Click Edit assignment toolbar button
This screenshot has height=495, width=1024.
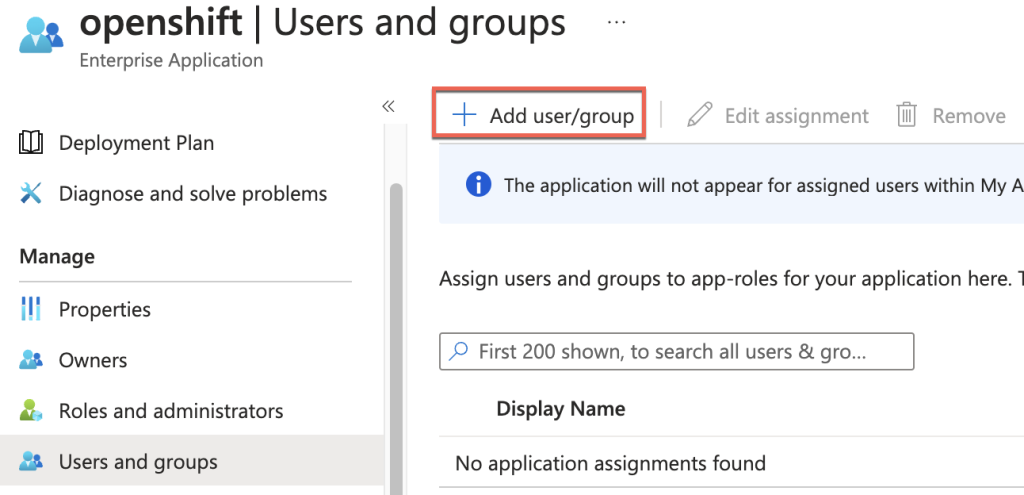pyautogui.click(x=779, y=116)
